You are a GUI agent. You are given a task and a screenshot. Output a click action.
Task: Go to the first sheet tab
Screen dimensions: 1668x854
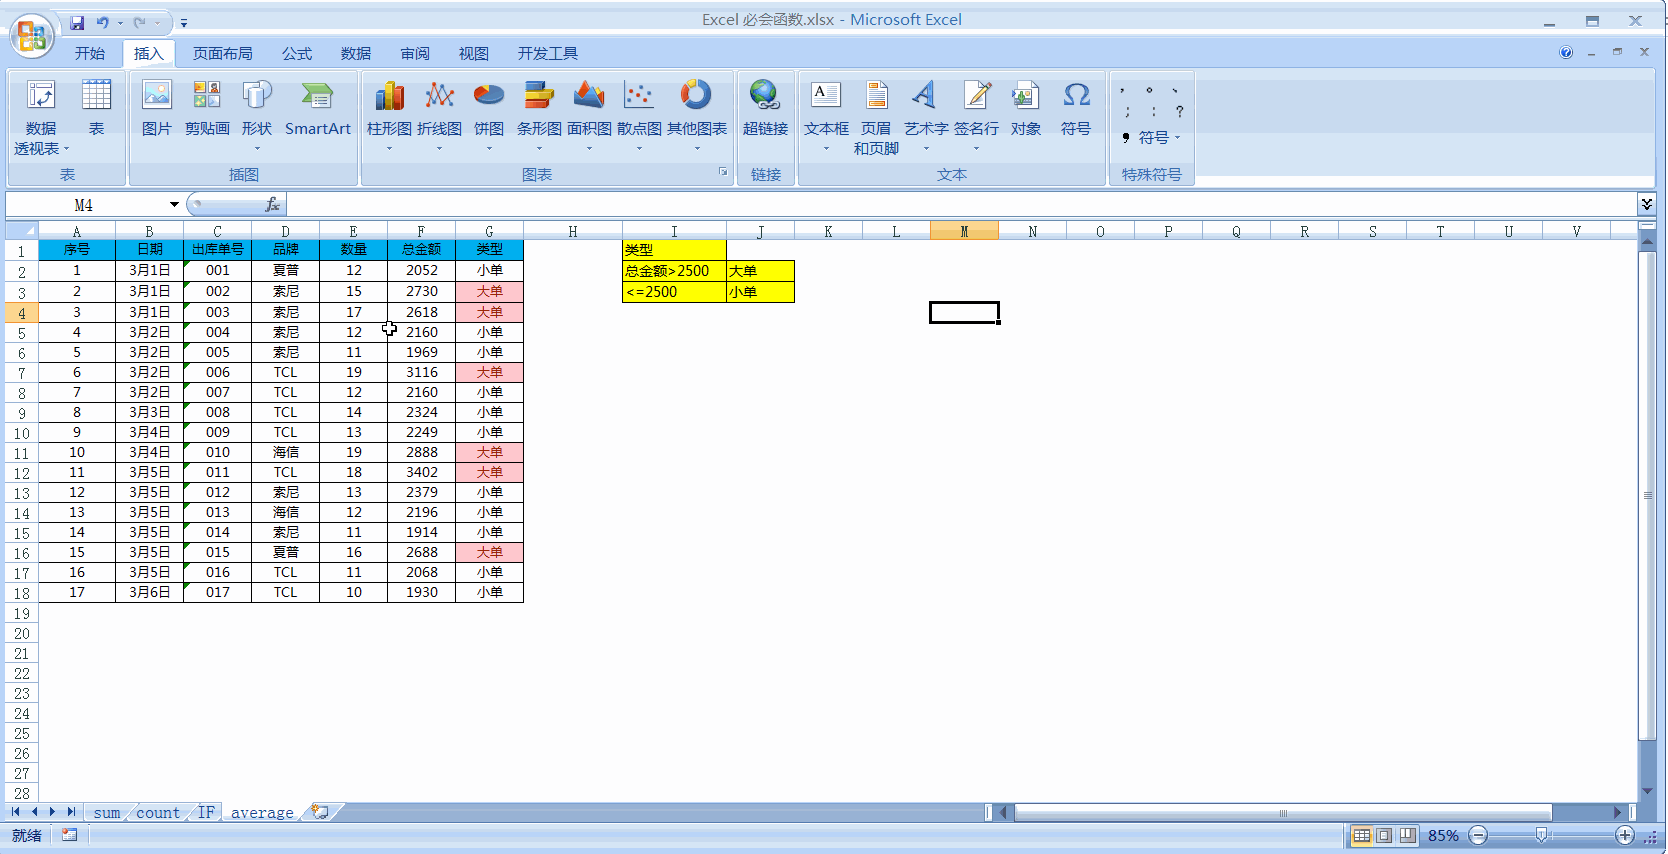16,812
